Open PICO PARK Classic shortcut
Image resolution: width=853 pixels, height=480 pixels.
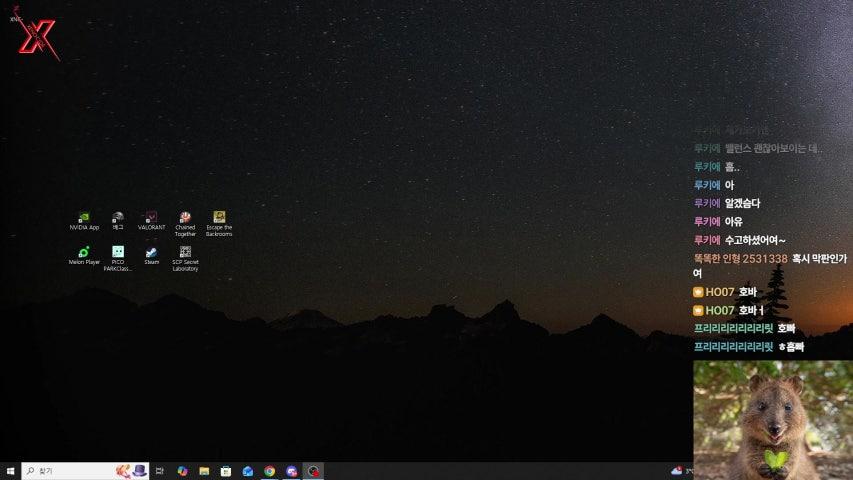pyautogui.click(x=118, y=252)
